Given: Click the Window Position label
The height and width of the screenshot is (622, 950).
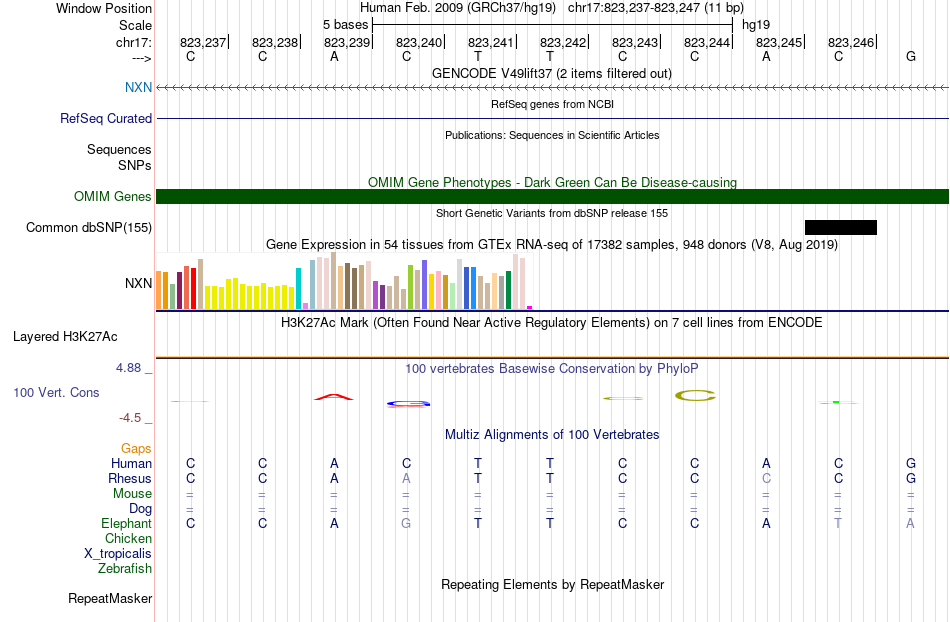Looking at the screenshot, I should 104,8.
